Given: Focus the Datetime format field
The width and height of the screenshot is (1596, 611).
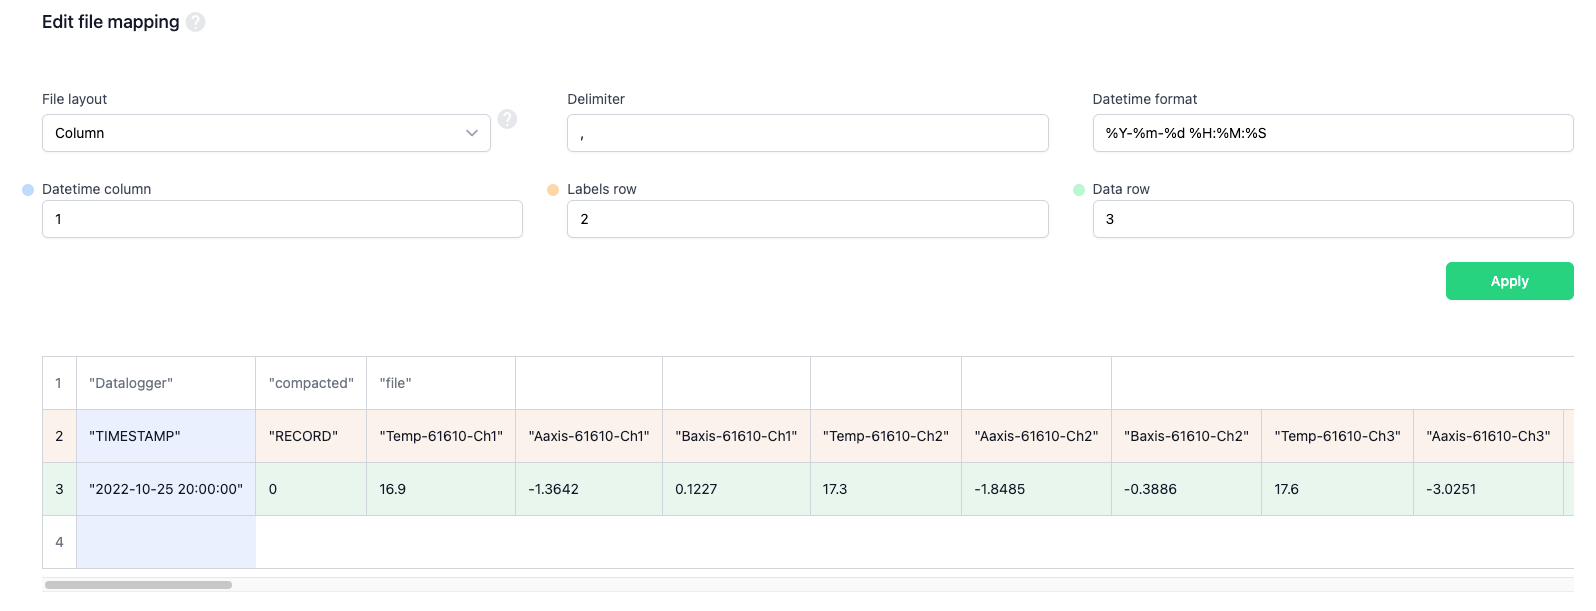Looking at the screenshot, I should click(x=1332, y=133).
